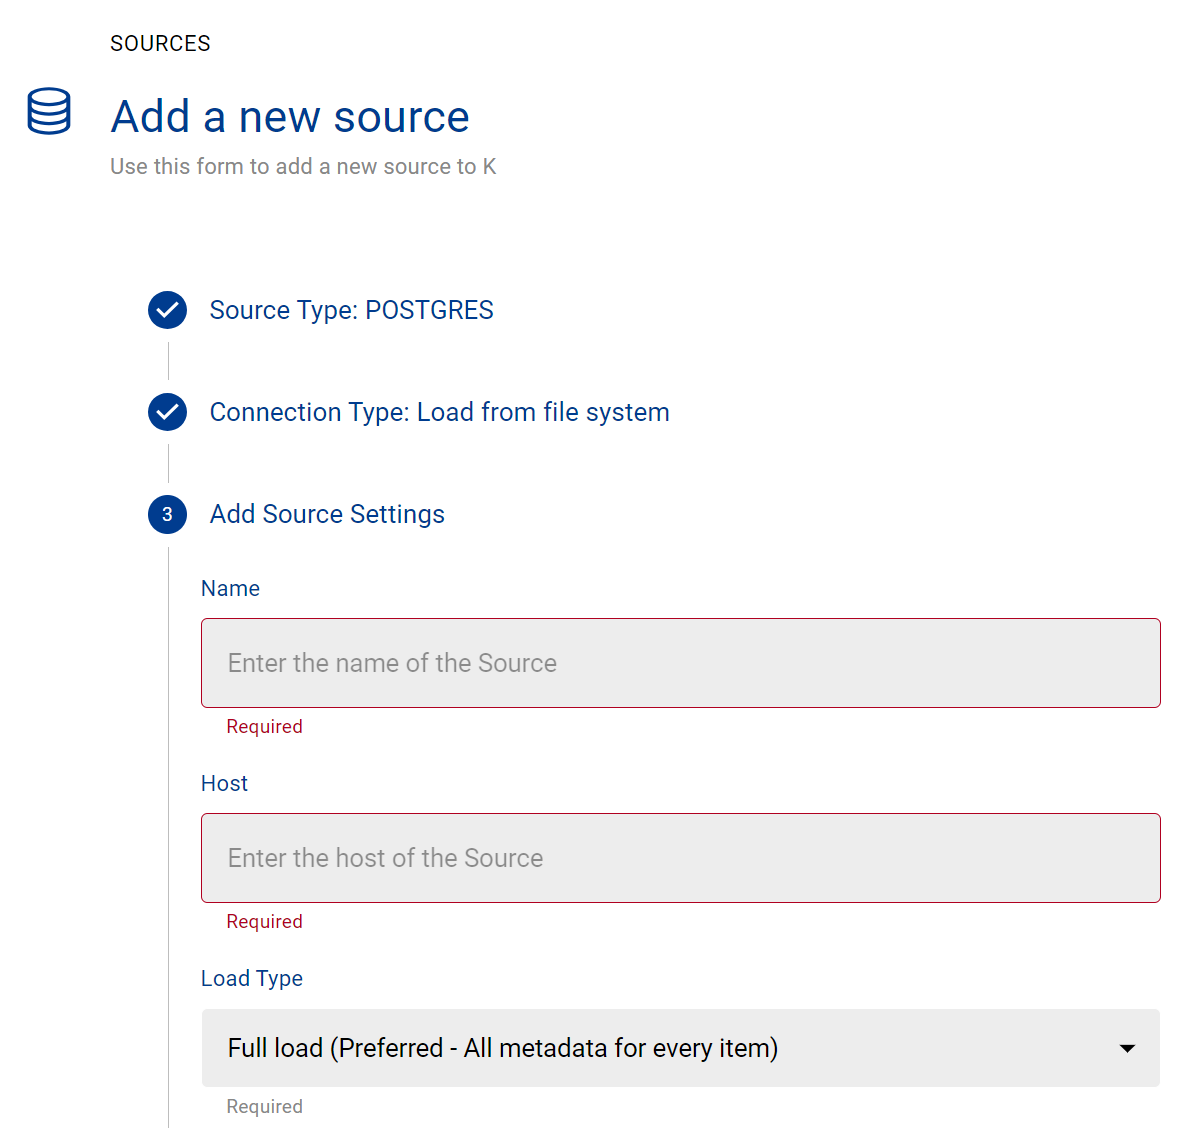Click the Name field label

230,588
